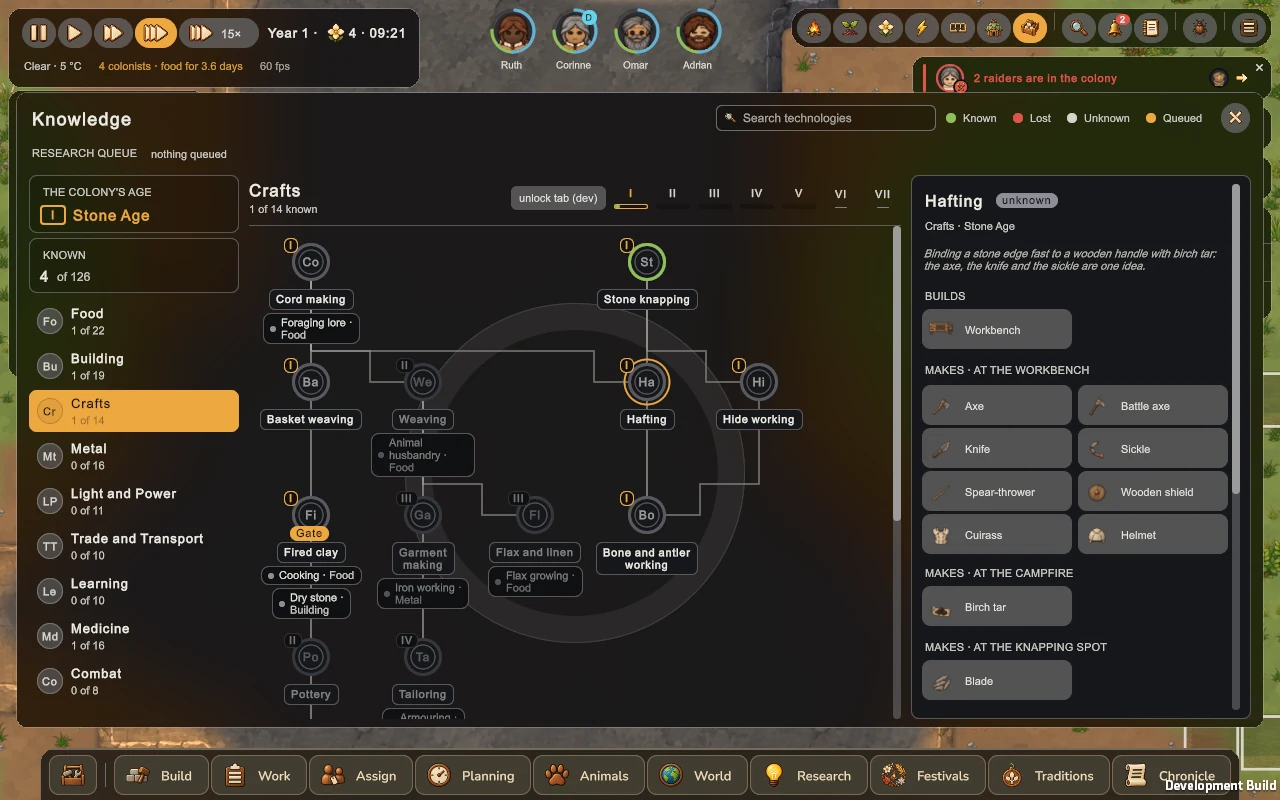Open the notification bell with 2 alerts

click(x=1114, y=29)
